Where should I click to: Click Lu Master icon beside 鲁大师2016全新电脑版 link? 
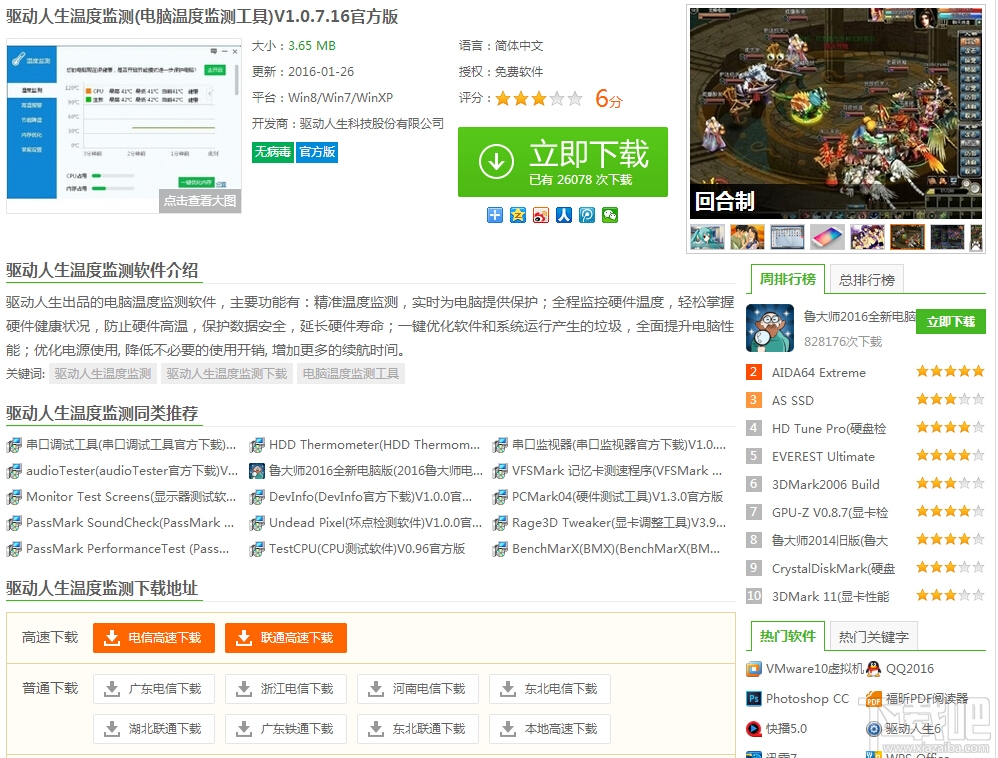[257, 471]
